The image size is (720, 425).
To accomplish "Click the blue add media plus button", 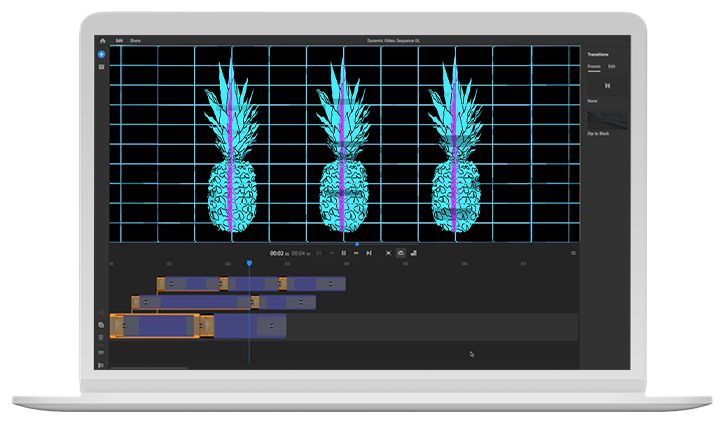I will click(x=101, y=54).
